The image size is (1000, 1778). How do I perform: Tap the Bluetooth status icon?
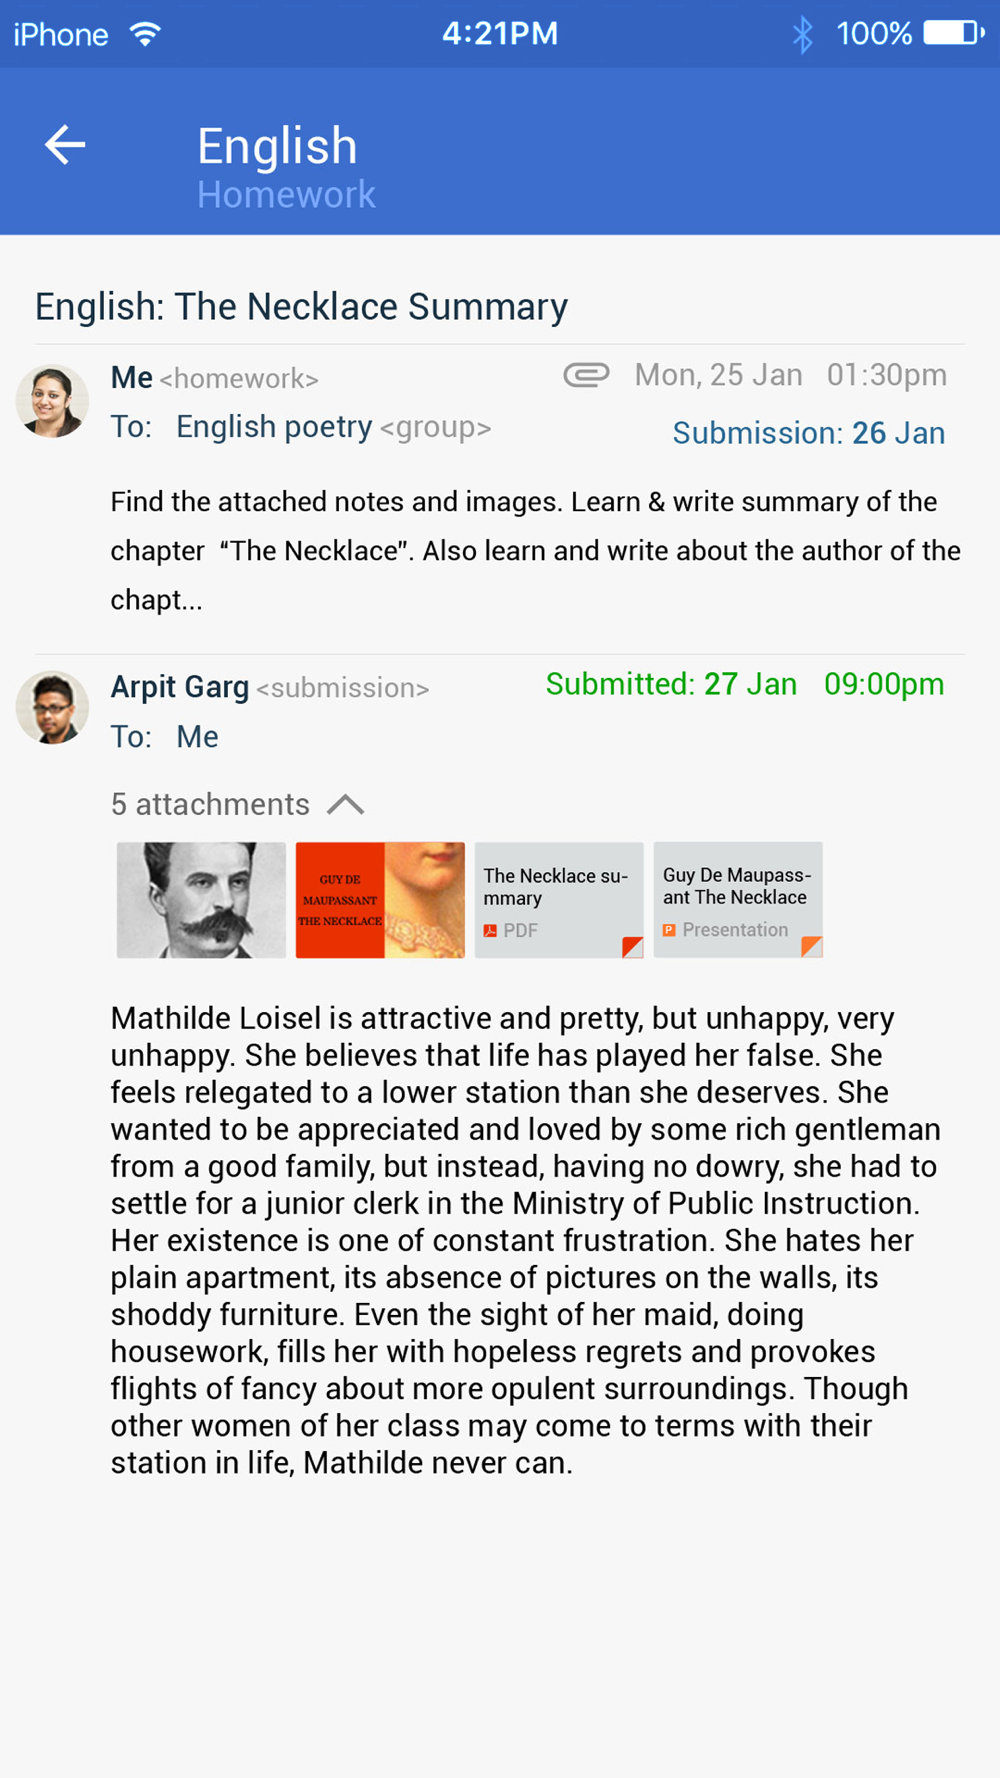pyautogui.click(x=802, y=34)
